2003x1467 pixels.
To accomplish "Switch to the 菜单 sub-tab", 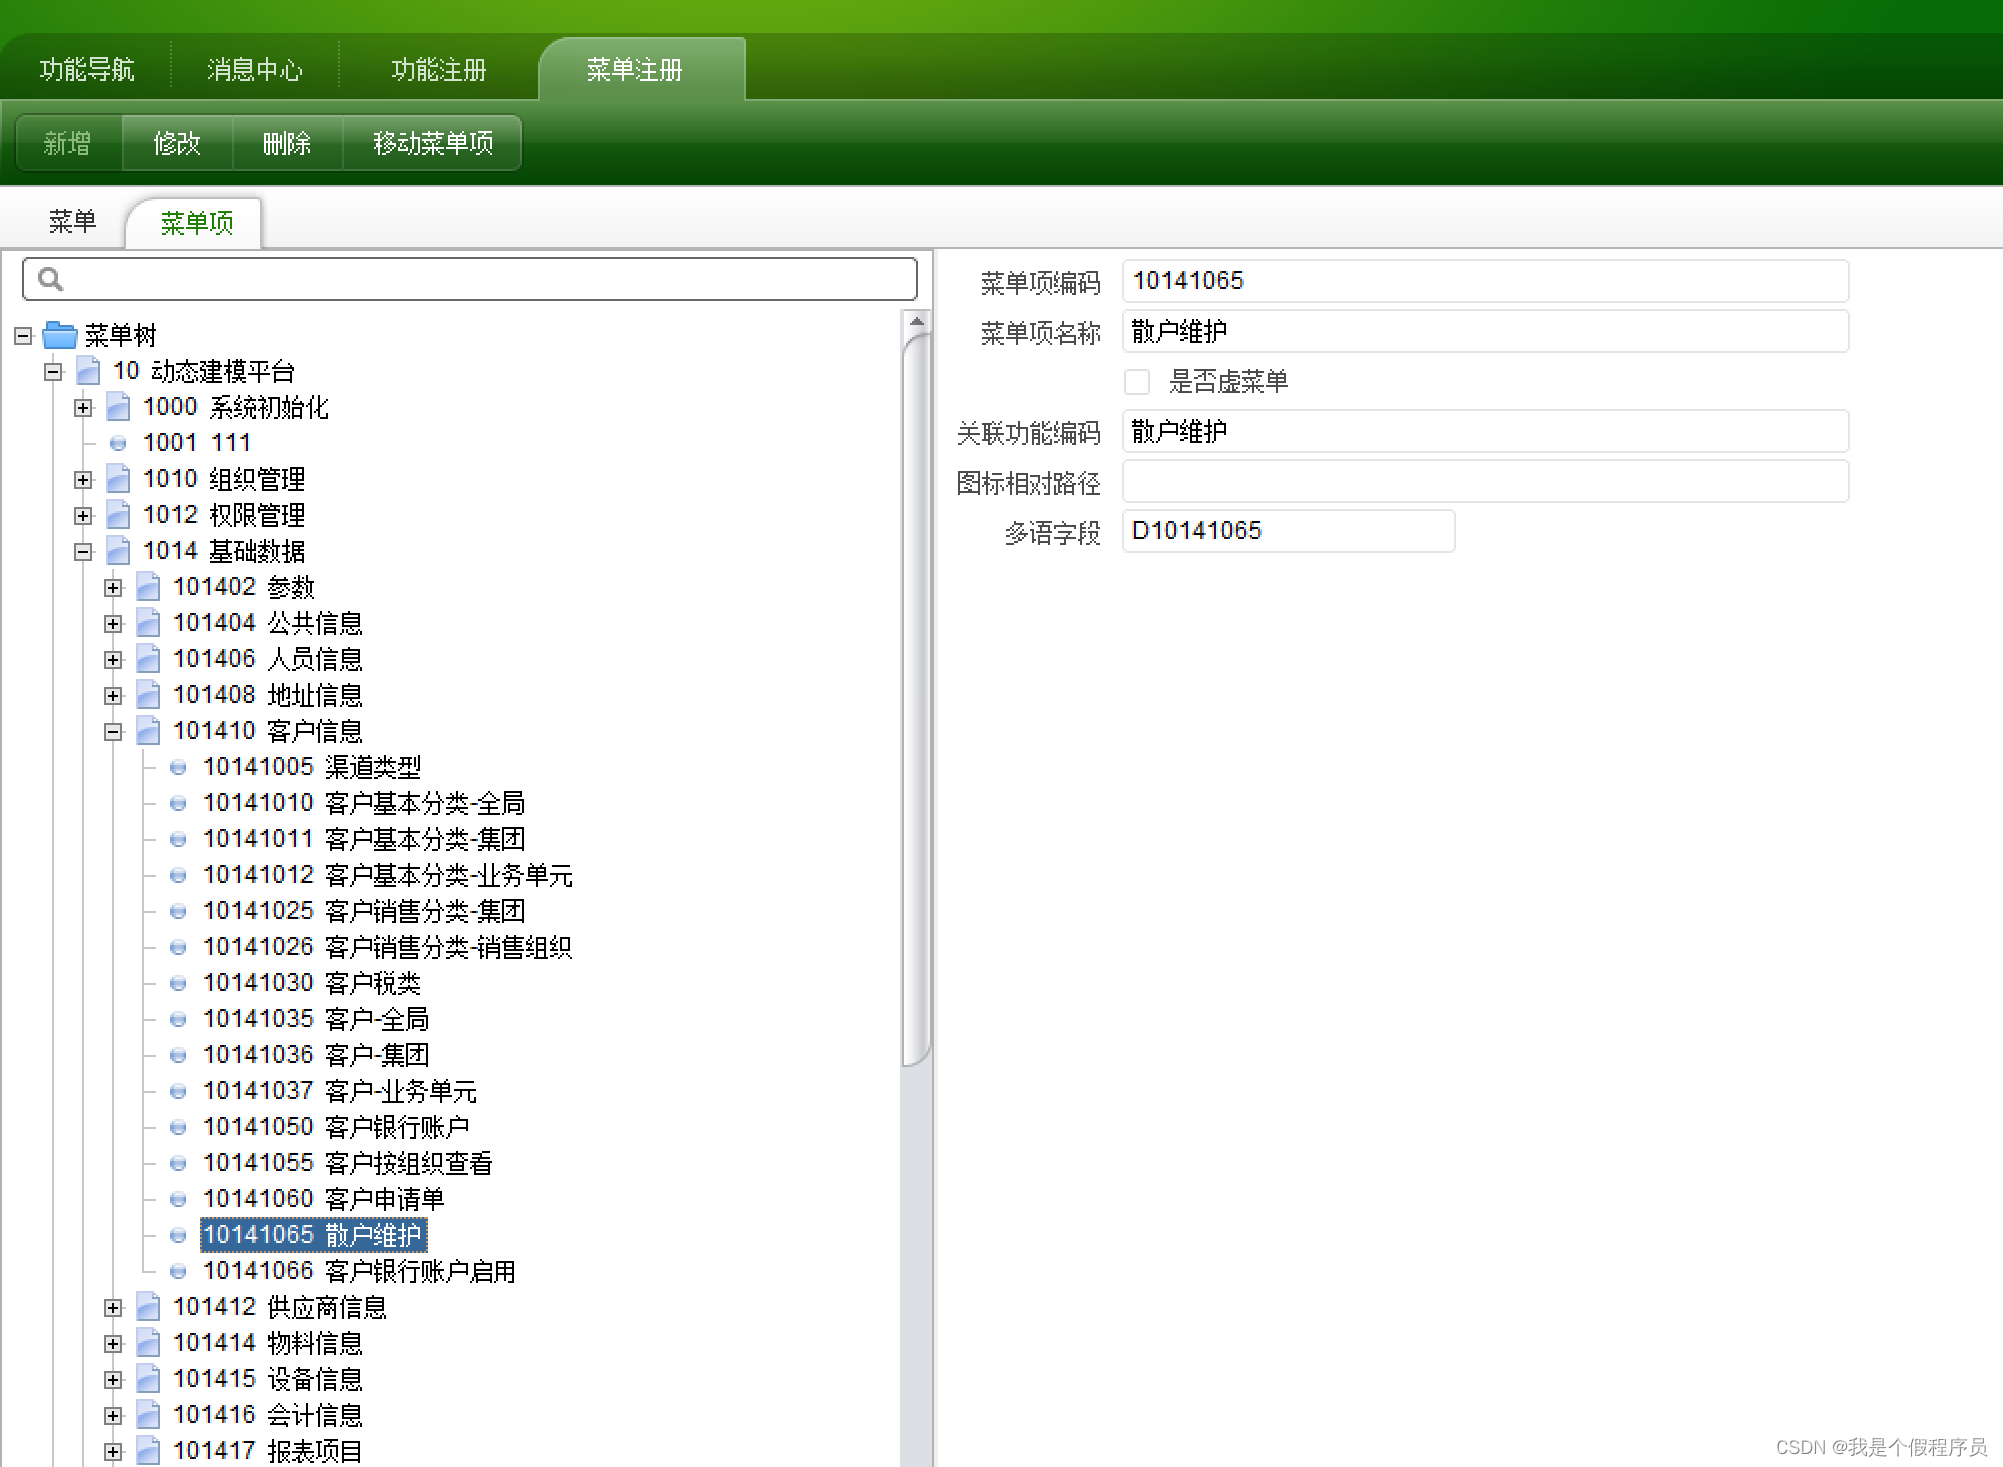I will (72, 221).
